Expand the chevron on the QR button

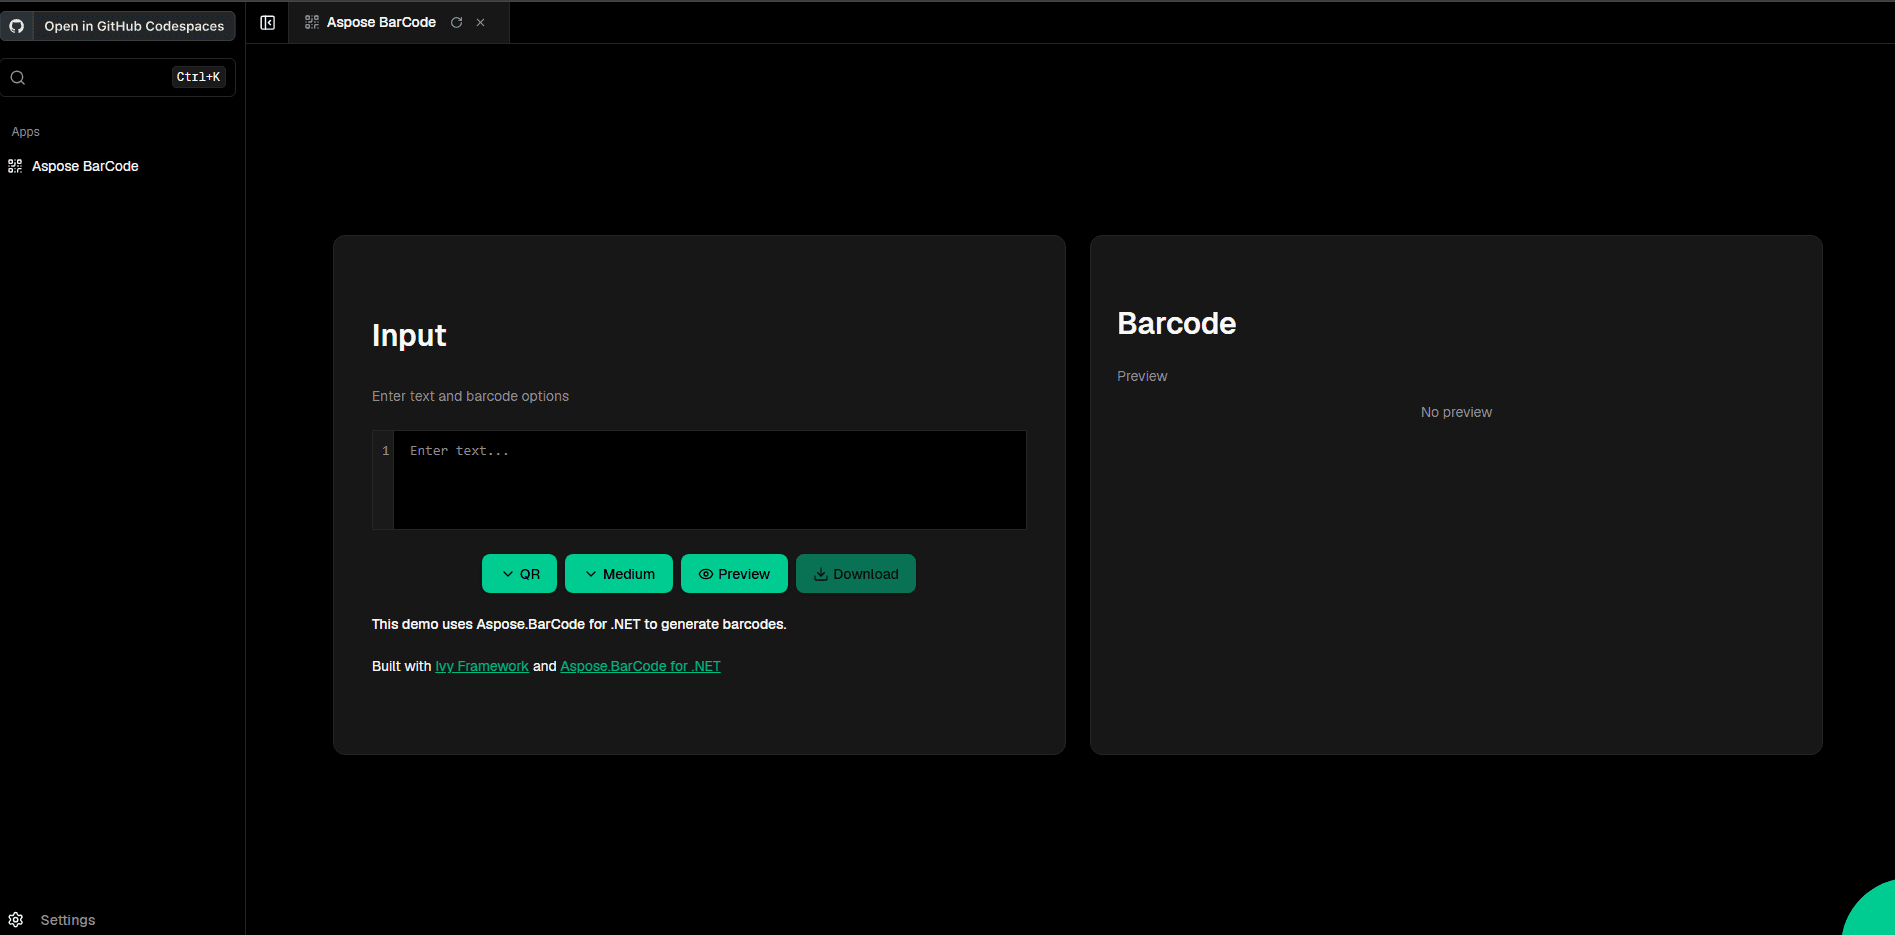506,573
